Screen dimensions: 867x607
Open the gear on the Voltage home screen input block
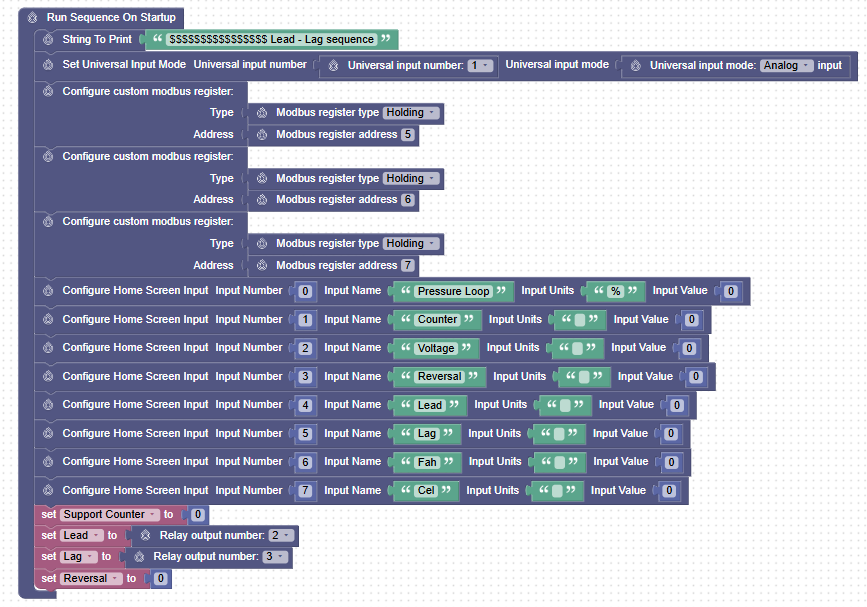pyautogui.click(x=46, y=348)
